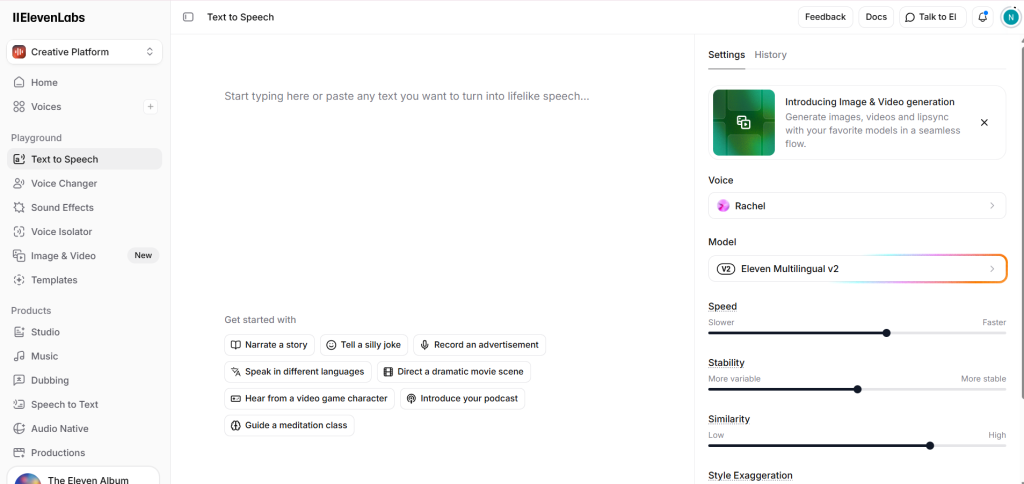Open the Music product page
The width and height of the screenshot is (1024, 484).
[x=44, y=356]
